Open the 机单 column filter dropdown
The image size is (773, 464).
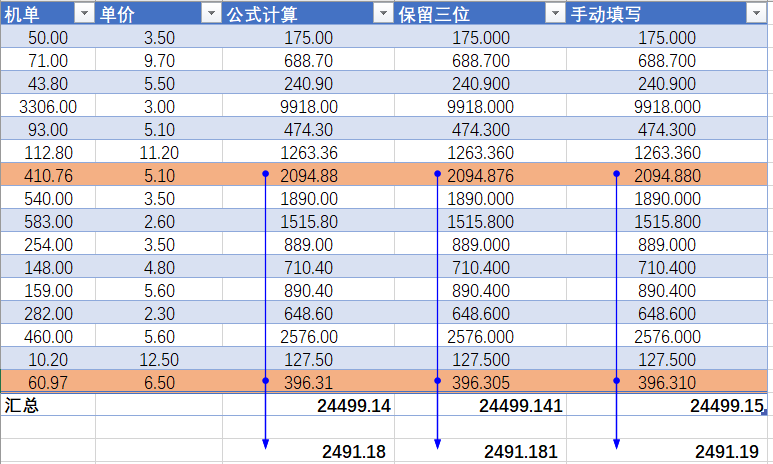[84, 13]
